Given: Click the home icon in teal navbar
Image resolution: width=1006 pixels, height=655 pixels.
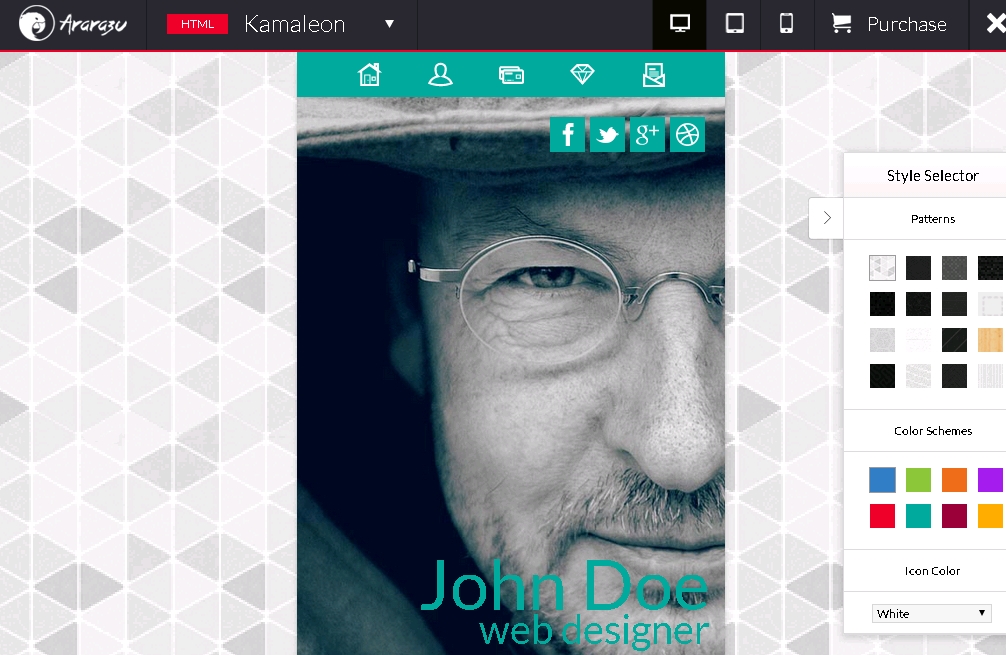Looking at the screenshot, I should tap(370, 75).
